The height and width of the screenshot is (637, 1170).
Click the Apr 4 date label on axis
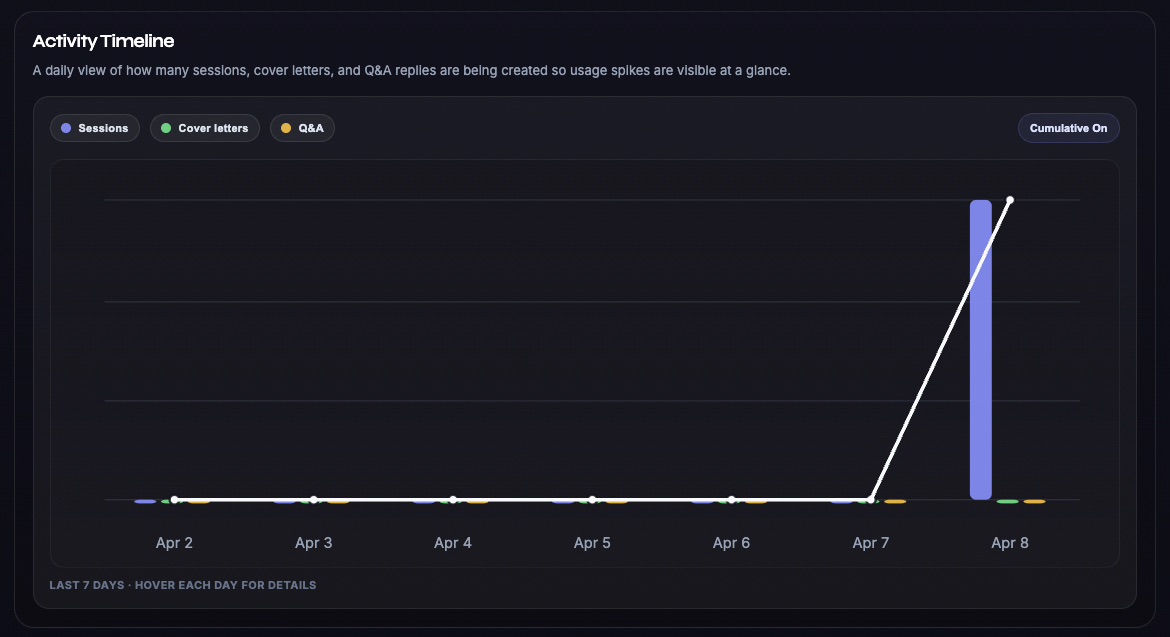(x=453, y=543)
